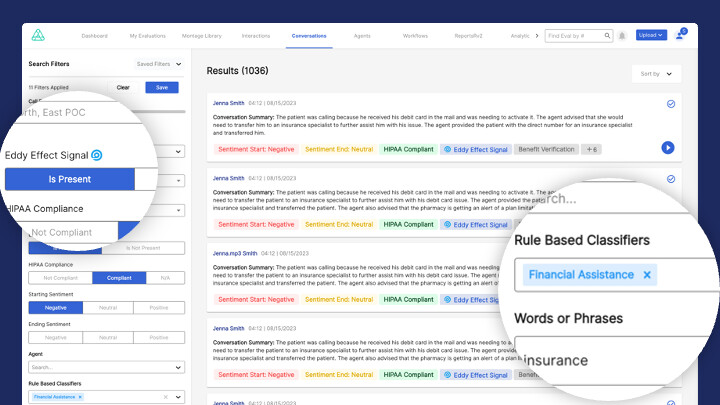Open the Agent search dropdown

click(107, 367)
